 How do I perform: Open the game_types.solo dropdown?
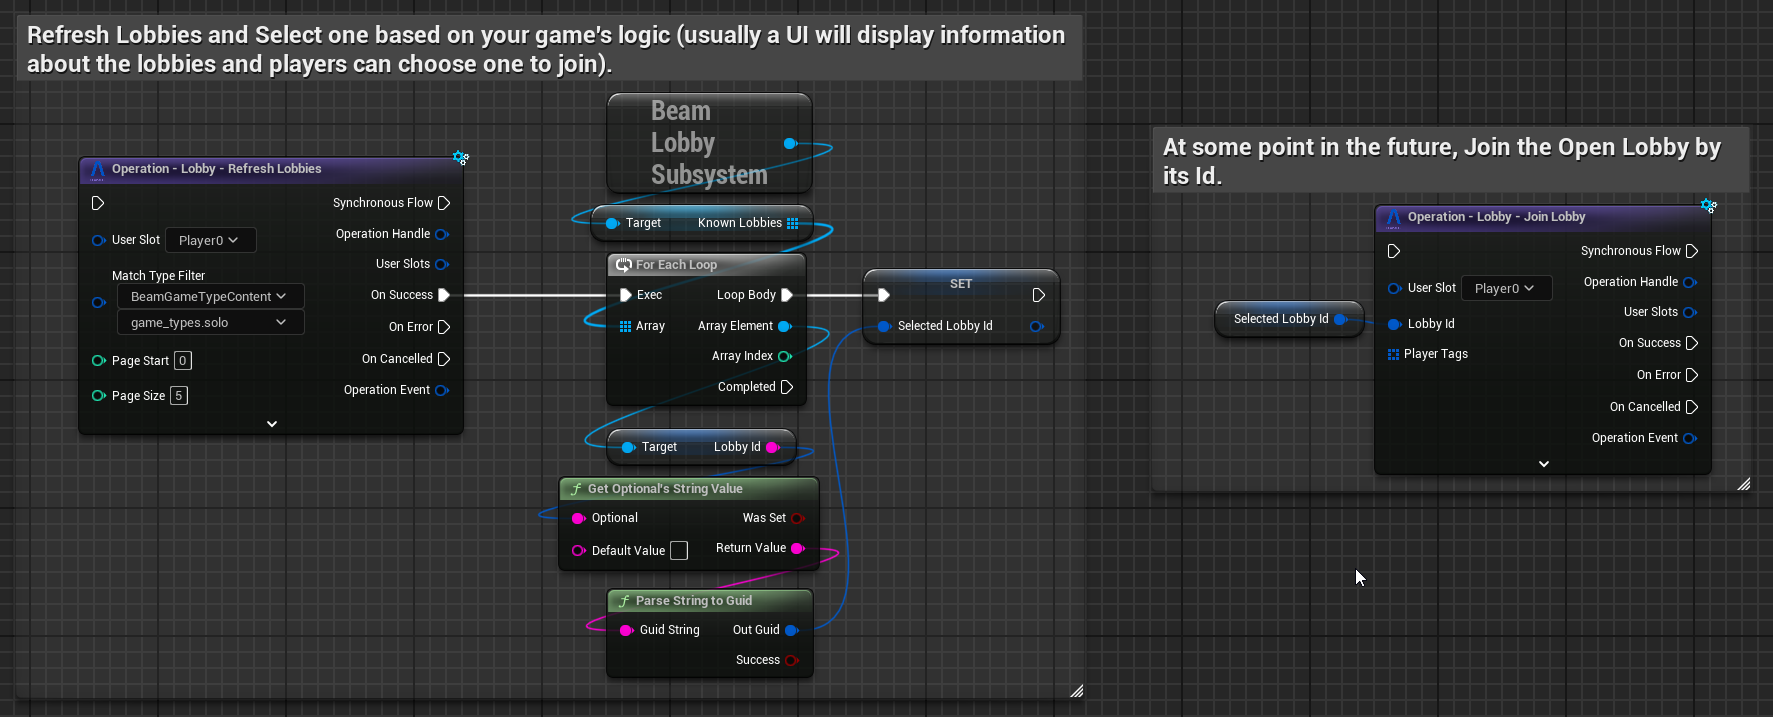(x=209, y=322)
